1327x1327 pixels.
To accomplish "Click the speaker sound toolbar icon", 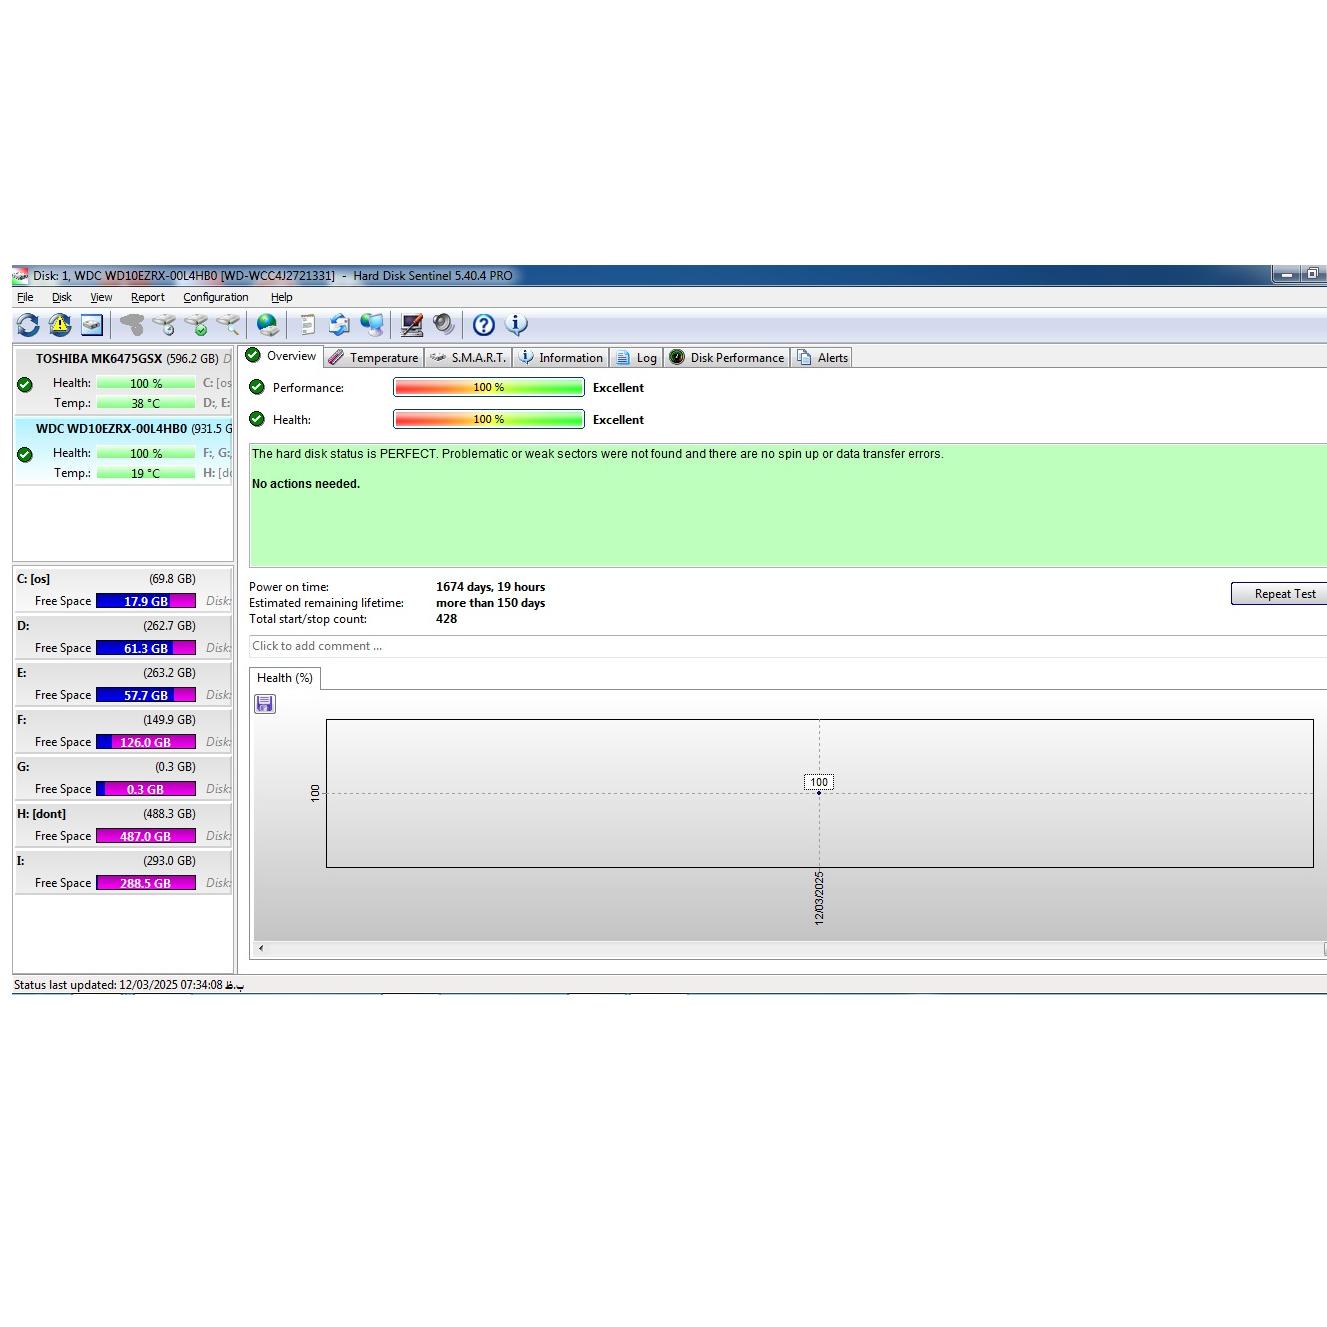I will [444, 325].
